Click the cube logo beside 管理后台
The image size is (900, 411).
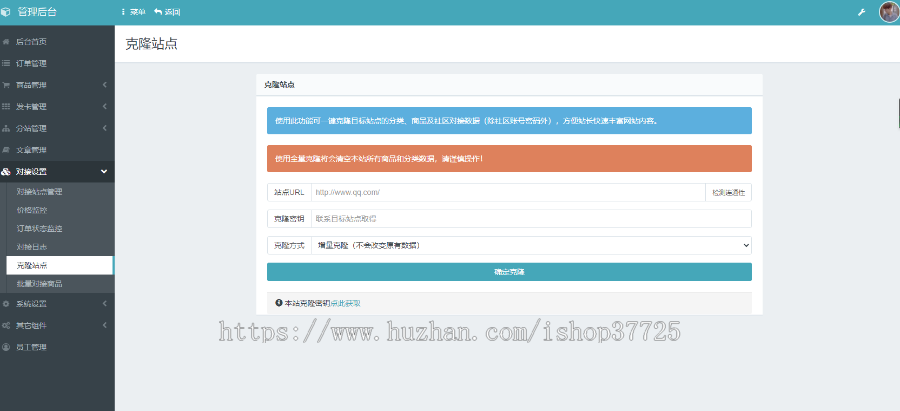[x=5, y=12]
